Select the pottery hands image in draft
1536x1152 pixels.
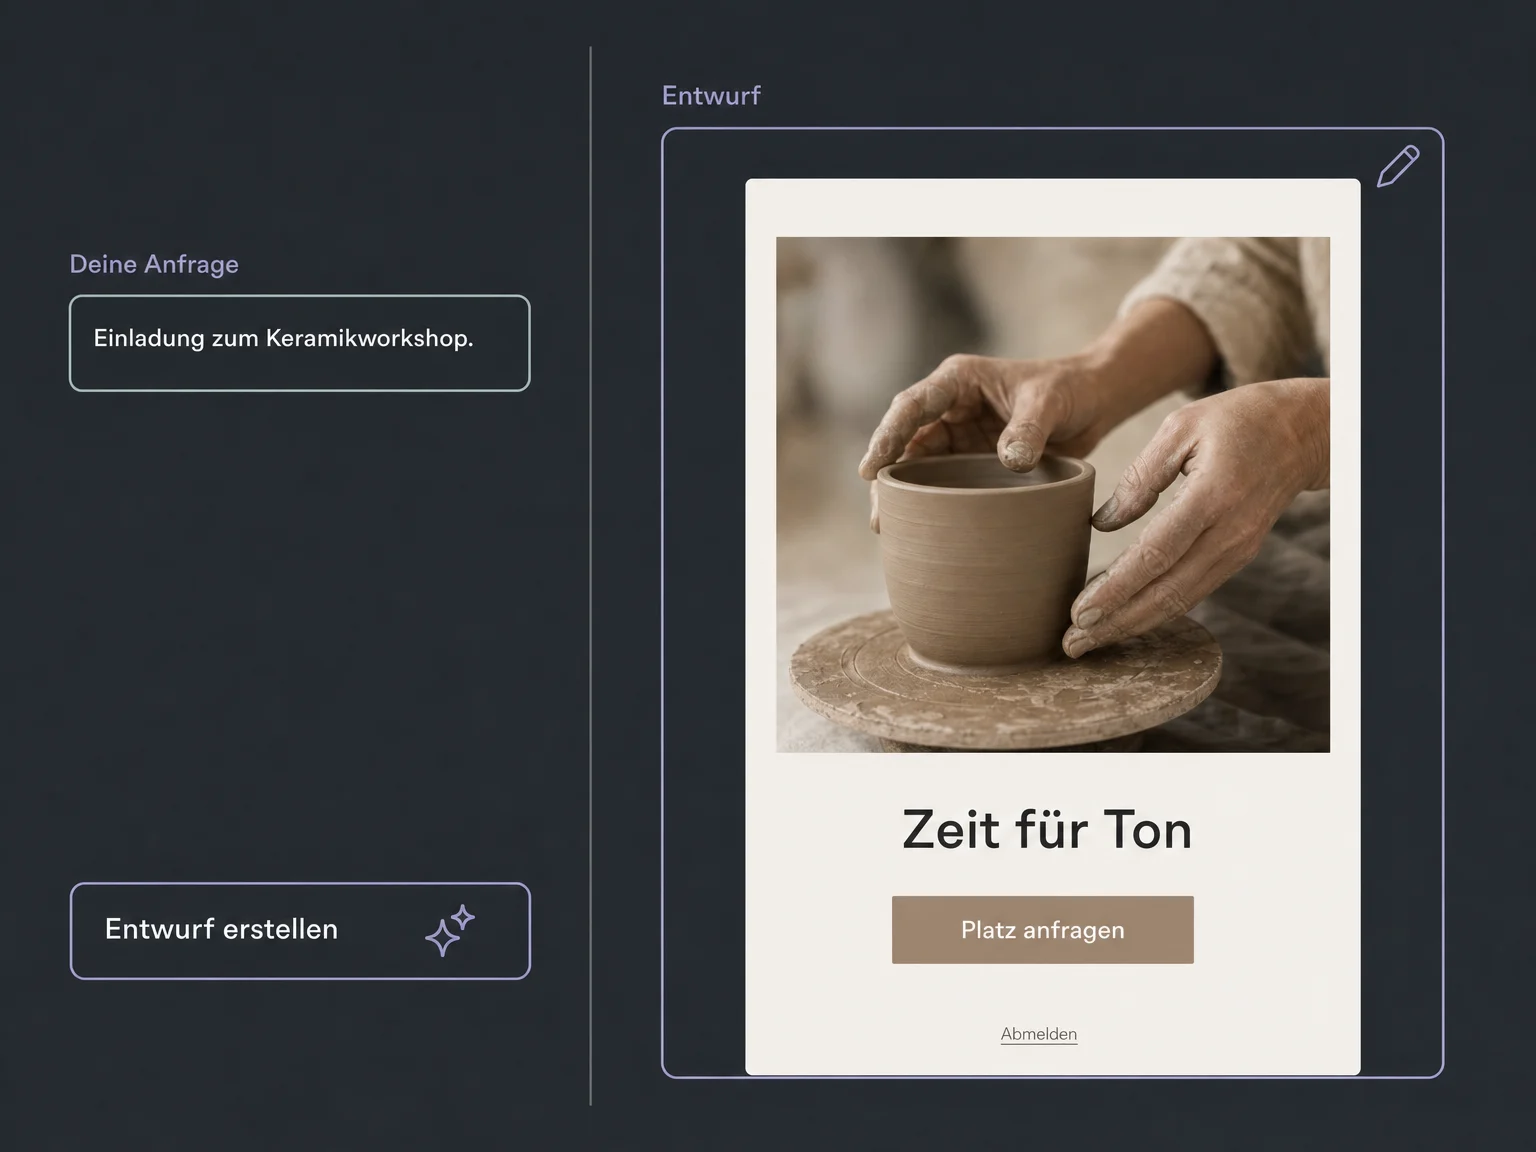[x=1053, y=494]
